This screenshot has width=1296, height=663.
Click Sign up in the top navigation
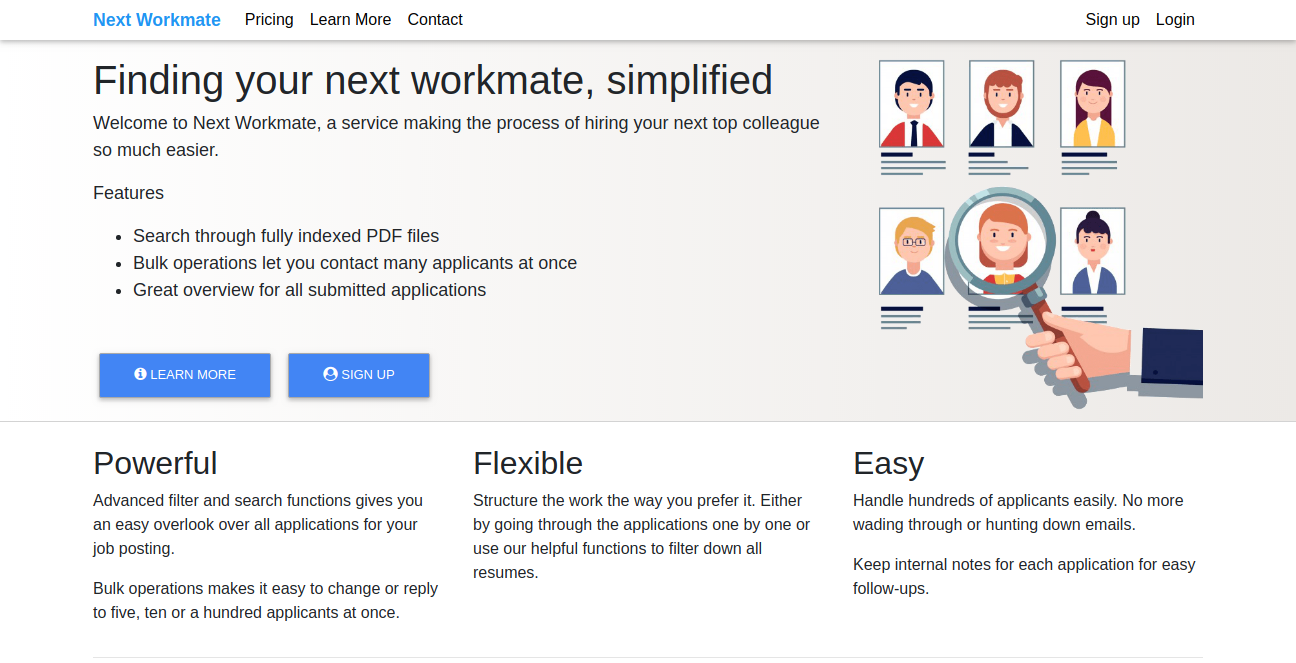(1112, 20)
